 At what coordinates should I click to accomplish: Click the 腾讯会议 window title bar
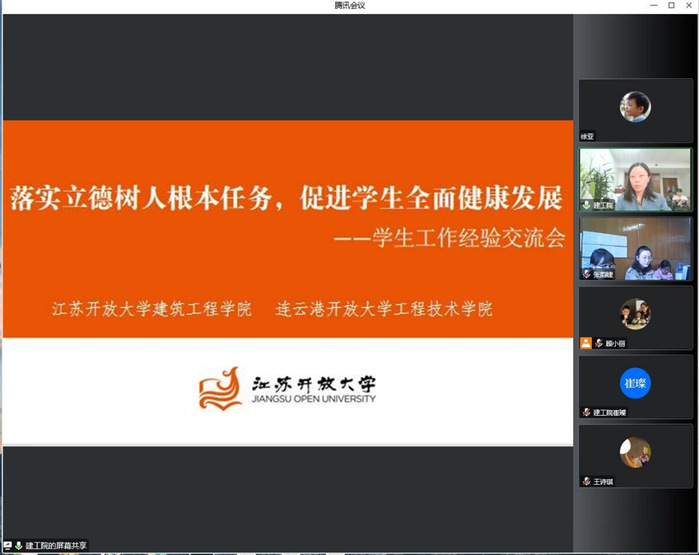coord(349,5)
